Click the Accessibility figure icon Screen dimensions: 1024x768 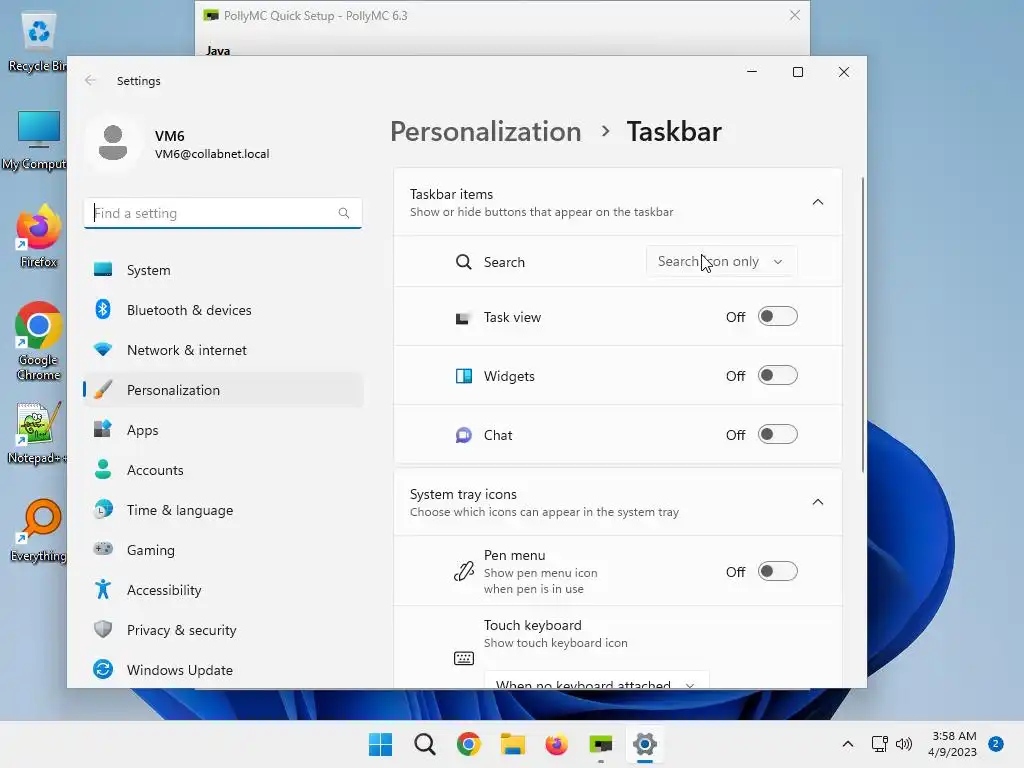(103, 589)
